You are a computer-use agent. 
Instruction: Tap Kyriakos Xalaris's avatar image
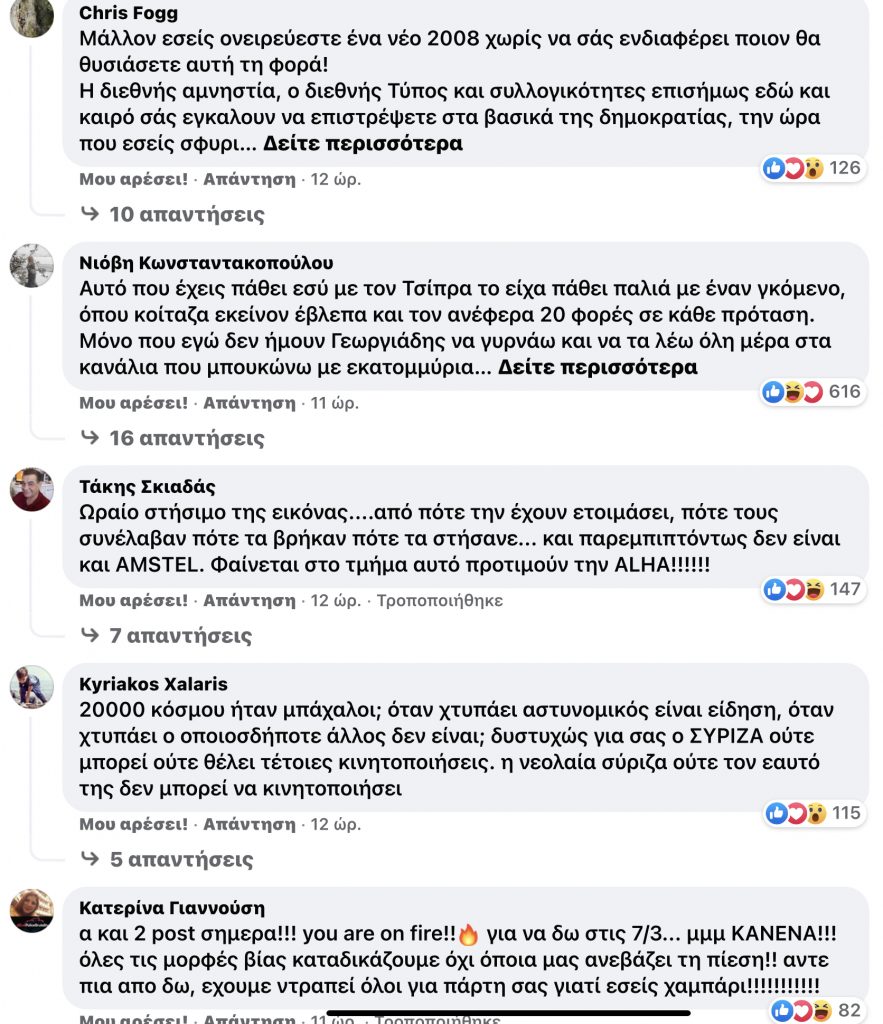(31, 687)
